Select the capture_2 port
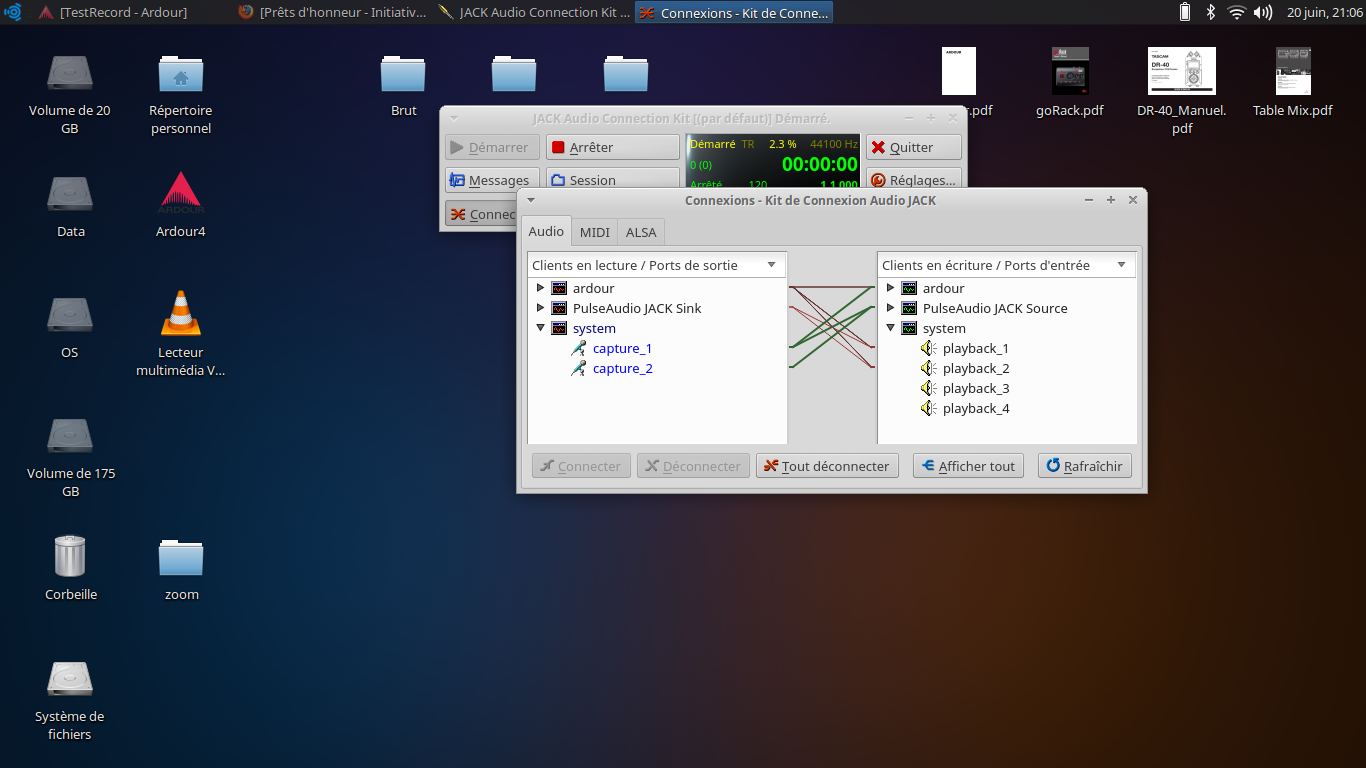This screenshot has height=768, width=1366. [x=622, y=368]
